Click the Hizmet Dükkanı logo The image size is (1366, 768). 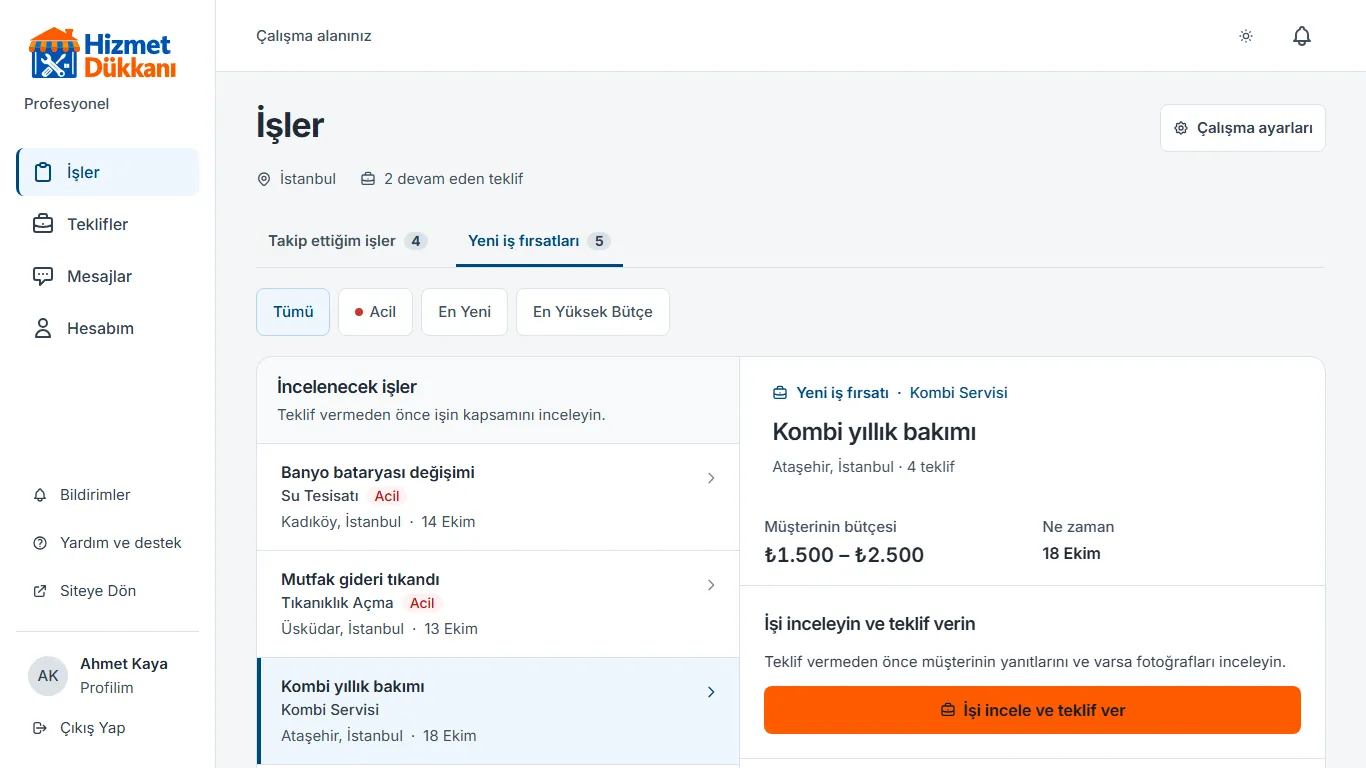click(x=103, y=53)
